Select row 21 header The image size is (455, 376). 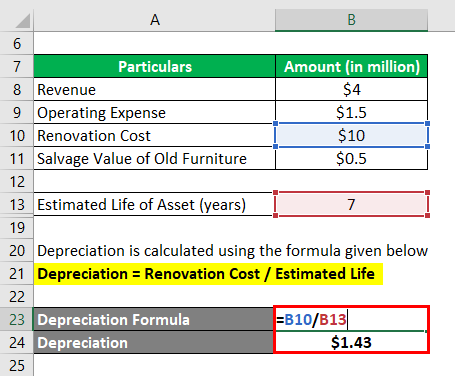(17, 274)
